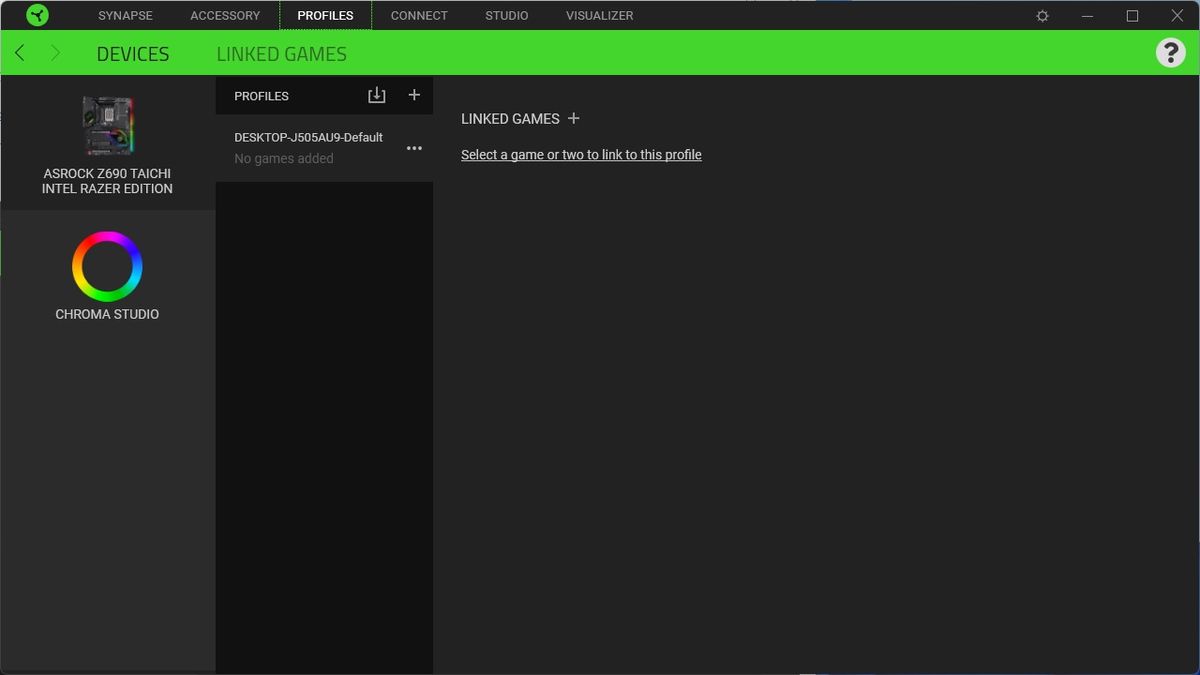The height and width of the screenshot is (675, 1200).
Task: Click the select a game link
Action: (581, 155)
